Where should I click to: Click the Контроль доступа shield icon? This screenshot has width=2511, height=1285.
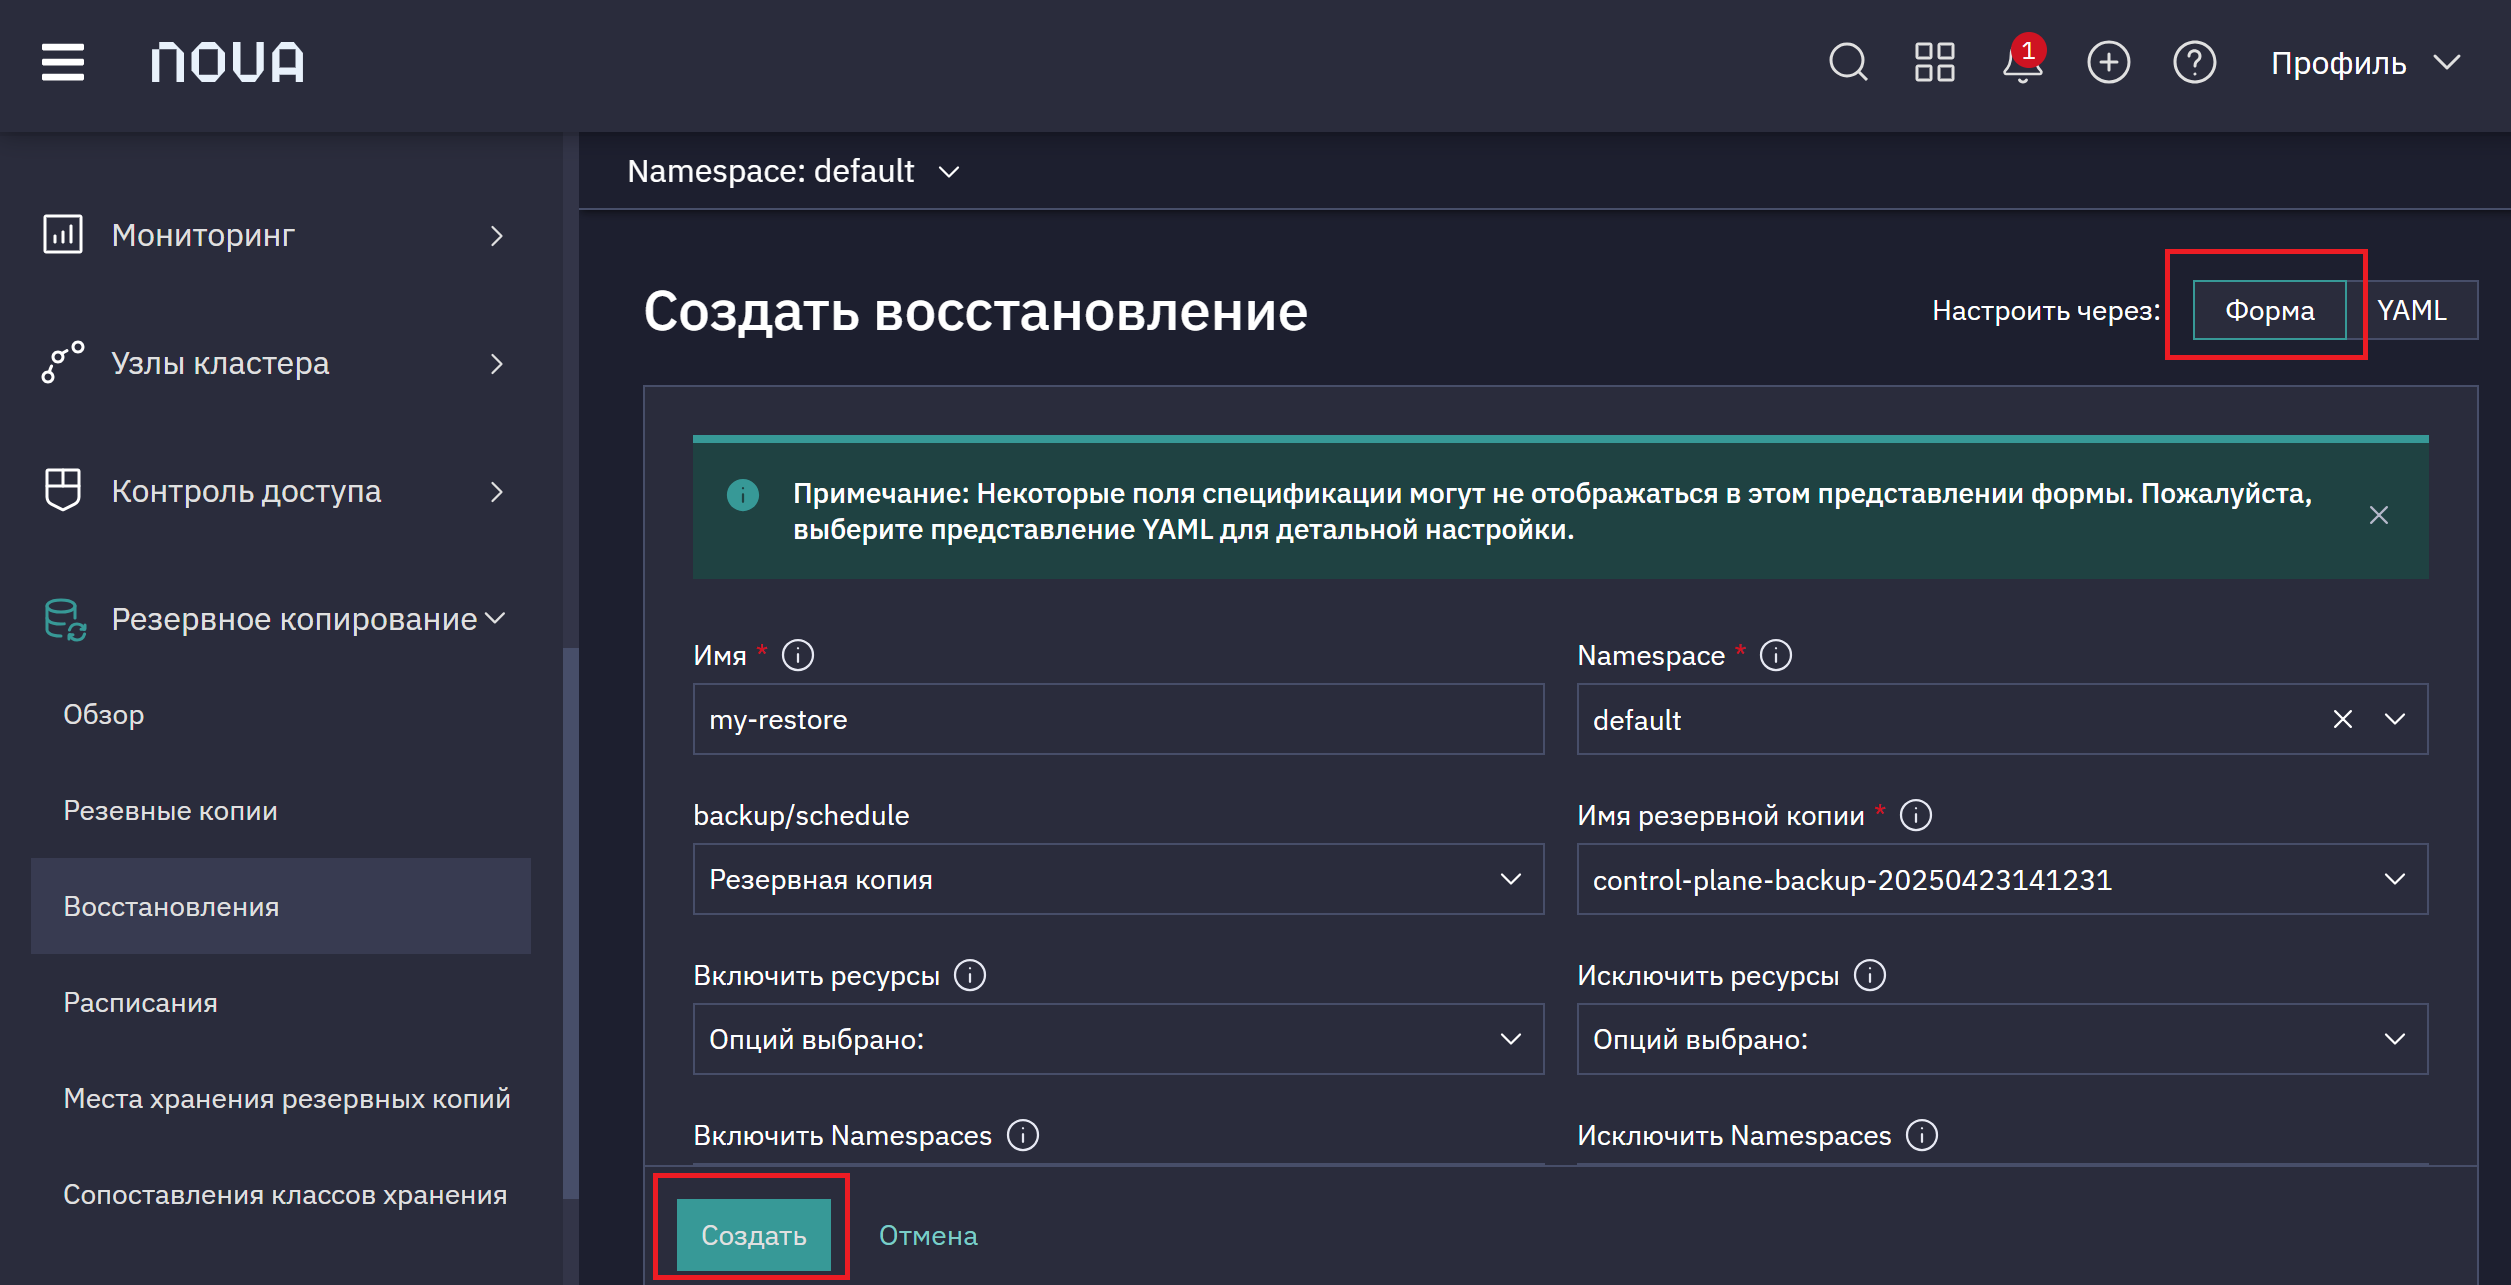pos(63,490)
